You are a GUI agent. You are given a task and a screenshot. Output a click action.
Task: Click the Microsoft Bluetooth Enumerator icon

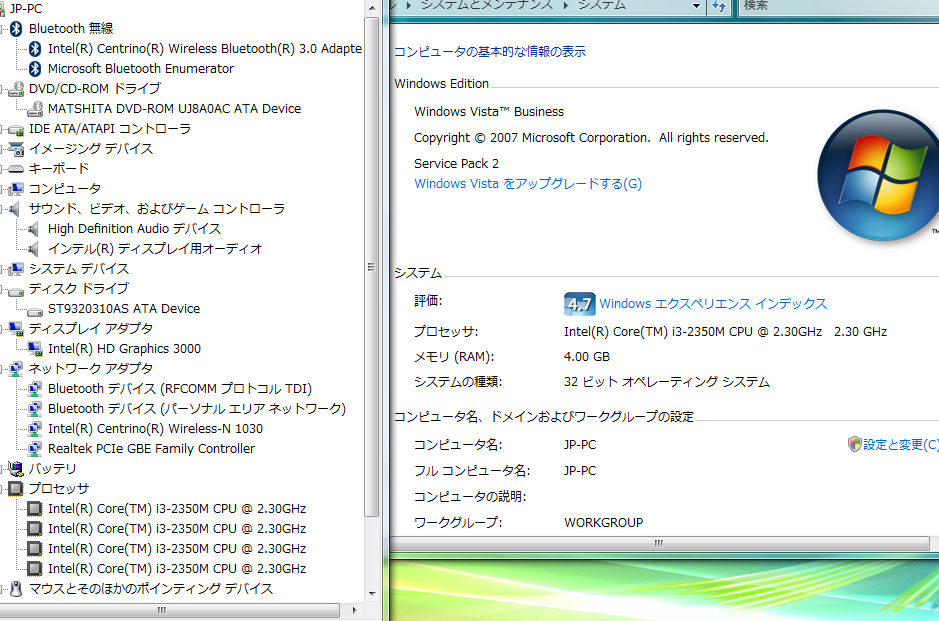pyautogui.click(x=35, y=69)
